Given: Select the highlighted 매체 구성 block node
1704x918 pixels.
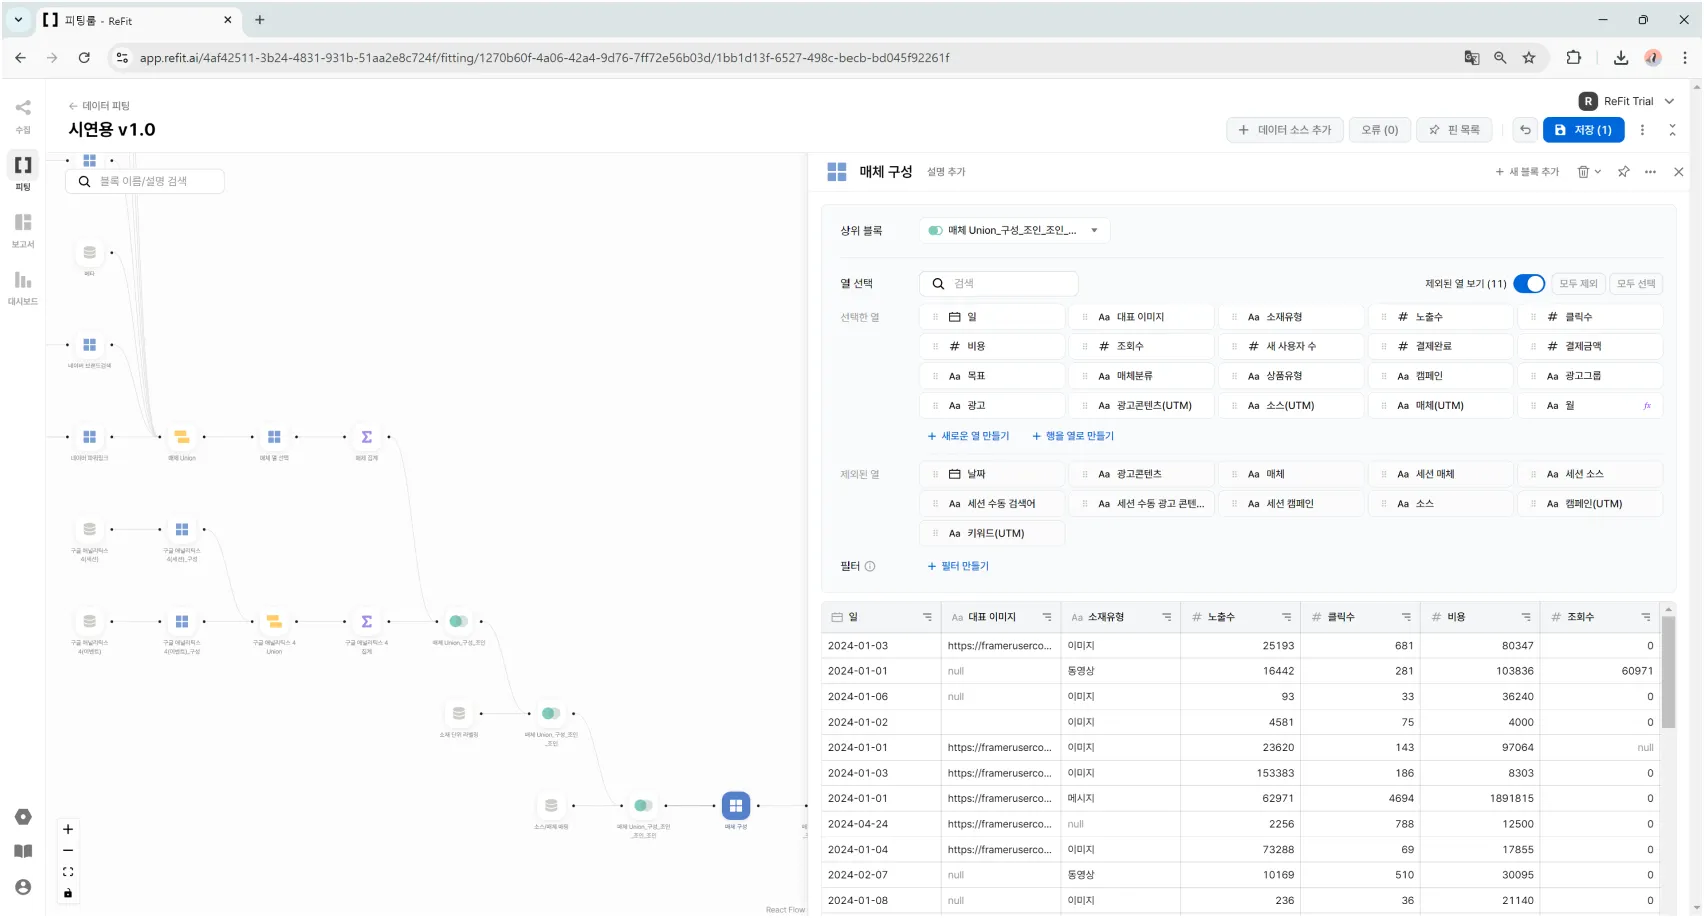Looking at the screenshot, I should click(x=736, y=805).
